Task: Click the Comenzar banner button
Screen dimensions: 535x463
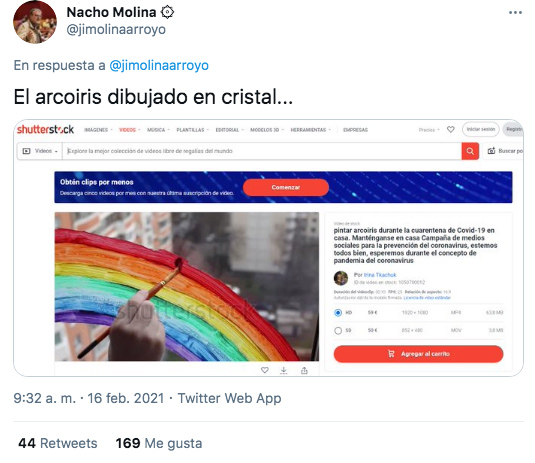Action: coord(286,187)
